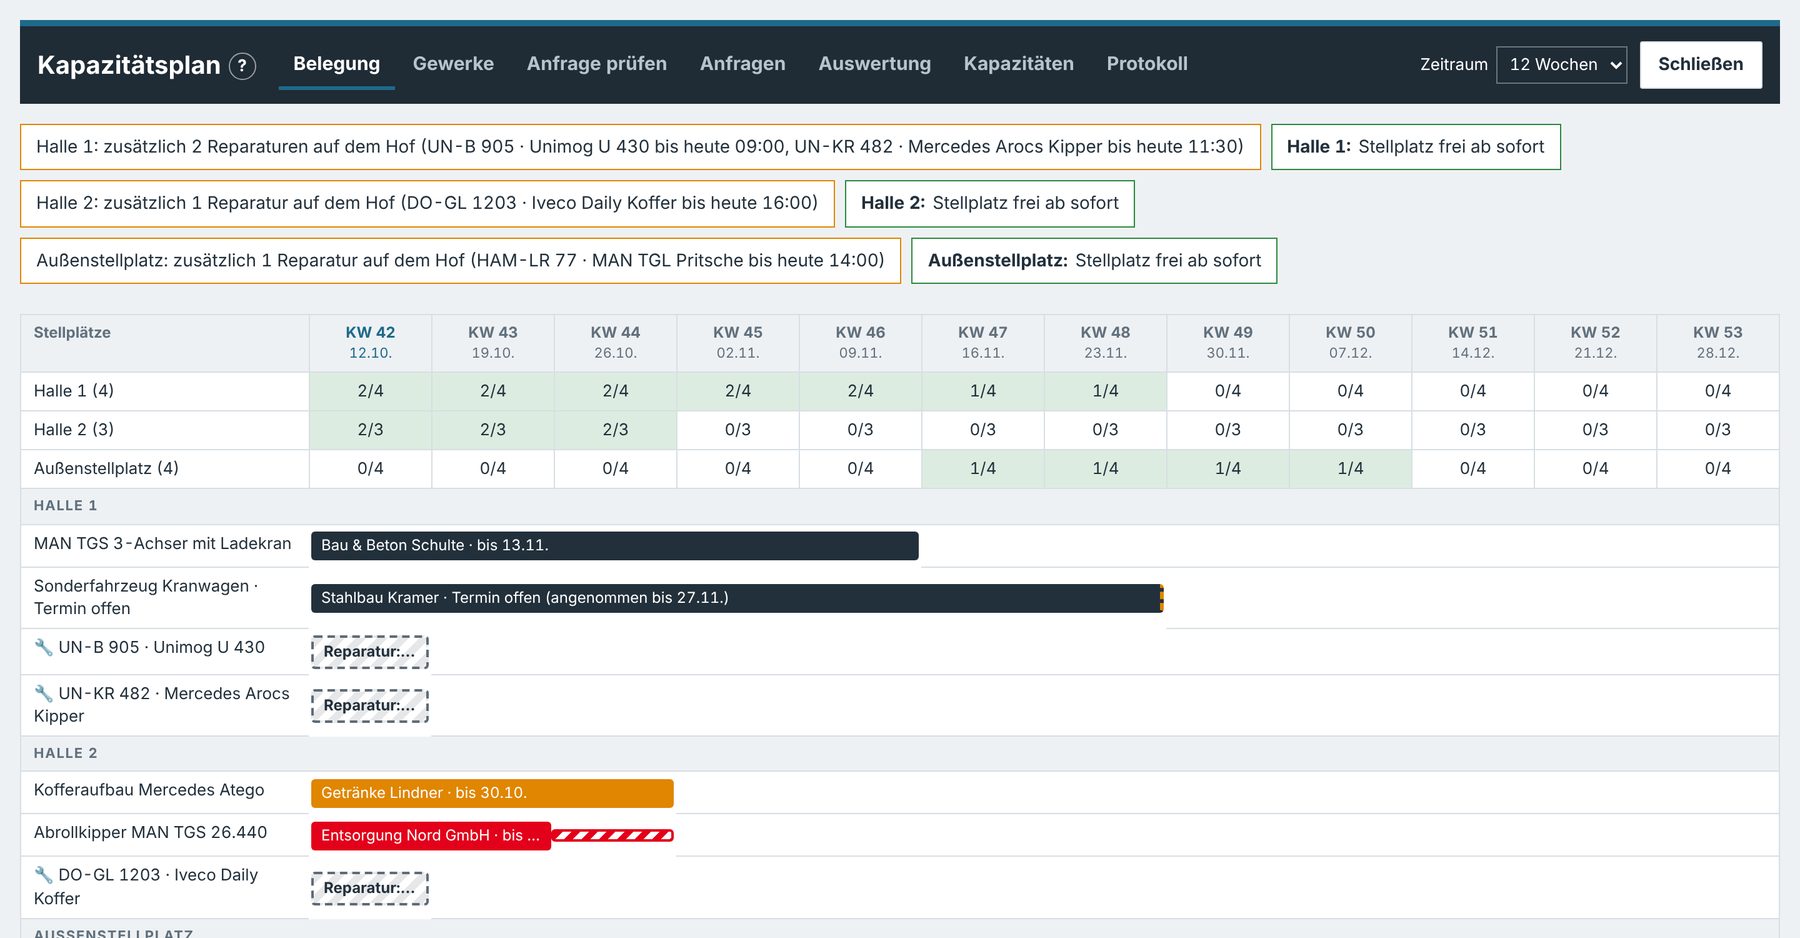This screenshot has width=1800, height=938.
Task: Open the Protokoll tab
Action: [1147, 64]
